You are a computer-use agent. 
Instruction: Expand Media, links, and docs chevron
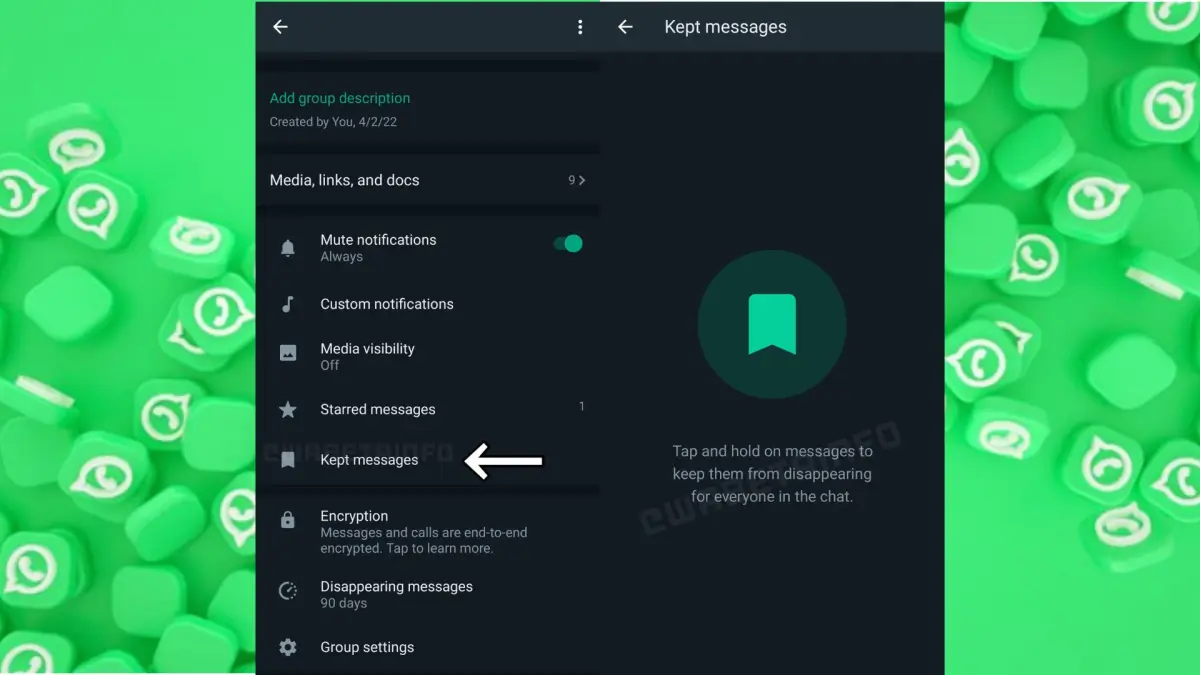(x=582, y=180)
